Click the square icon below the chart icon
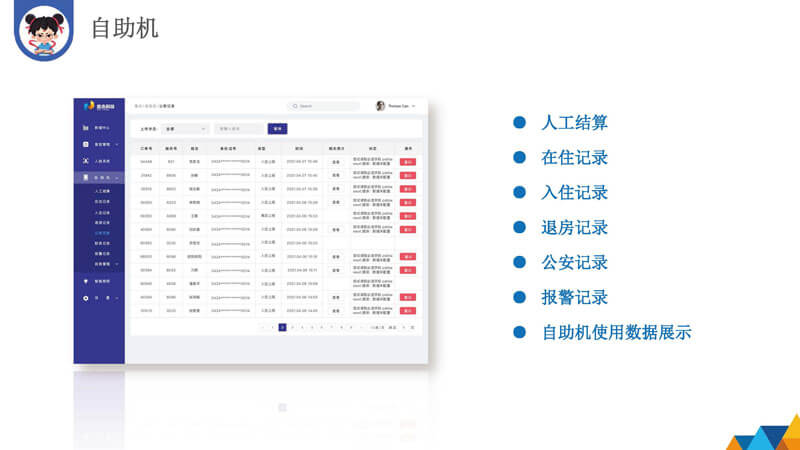Screen dimensions: 800x450 point(86,145)
